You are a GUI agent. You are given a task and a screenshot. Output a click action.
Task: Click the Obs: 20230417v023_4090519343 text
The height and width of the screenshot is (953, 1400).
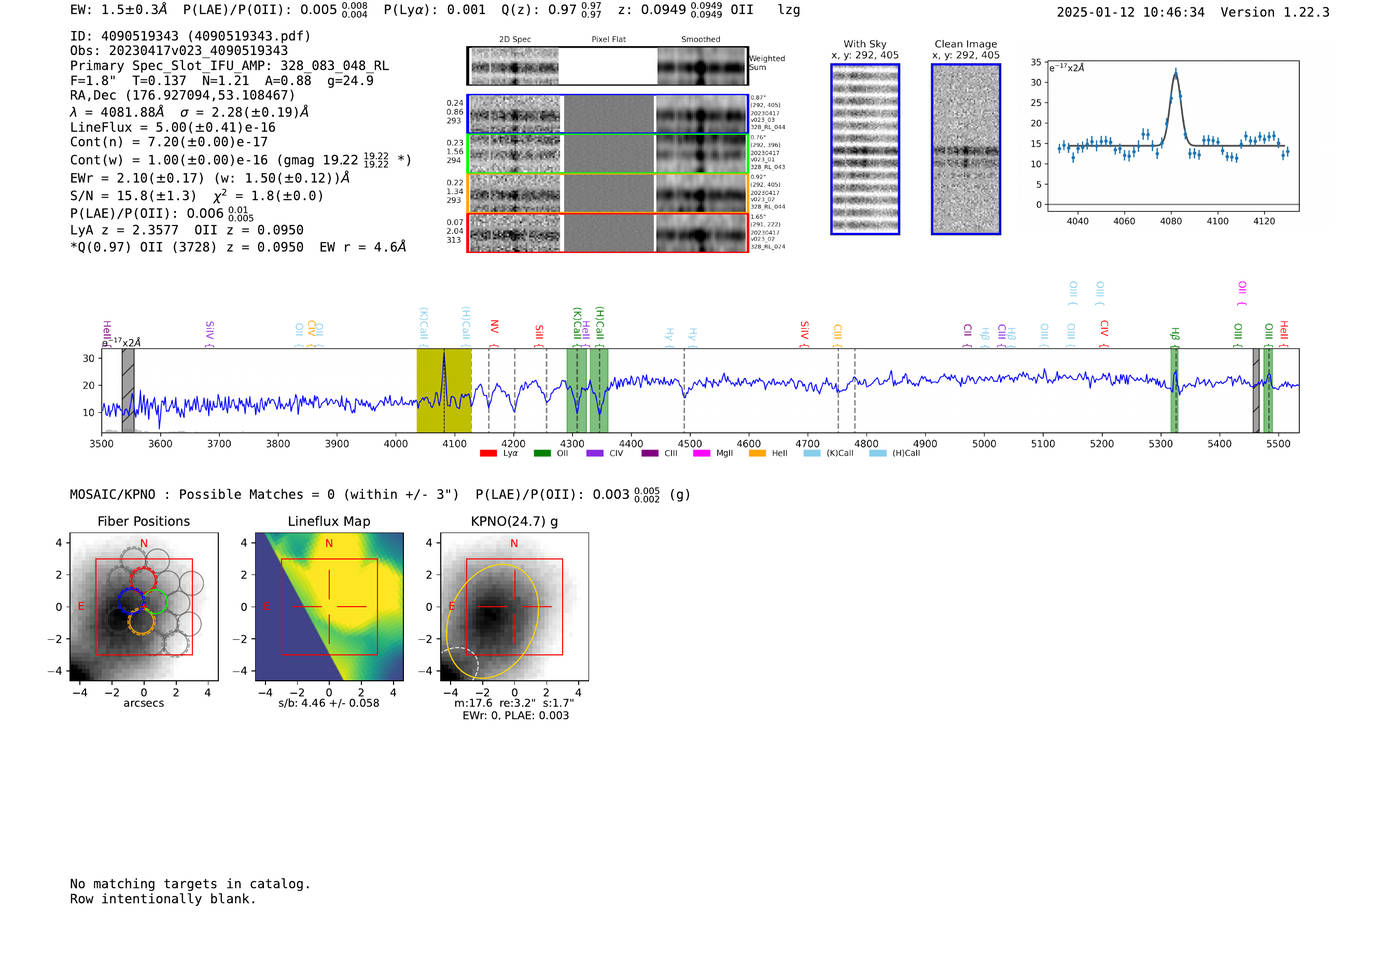pos(179,51)
